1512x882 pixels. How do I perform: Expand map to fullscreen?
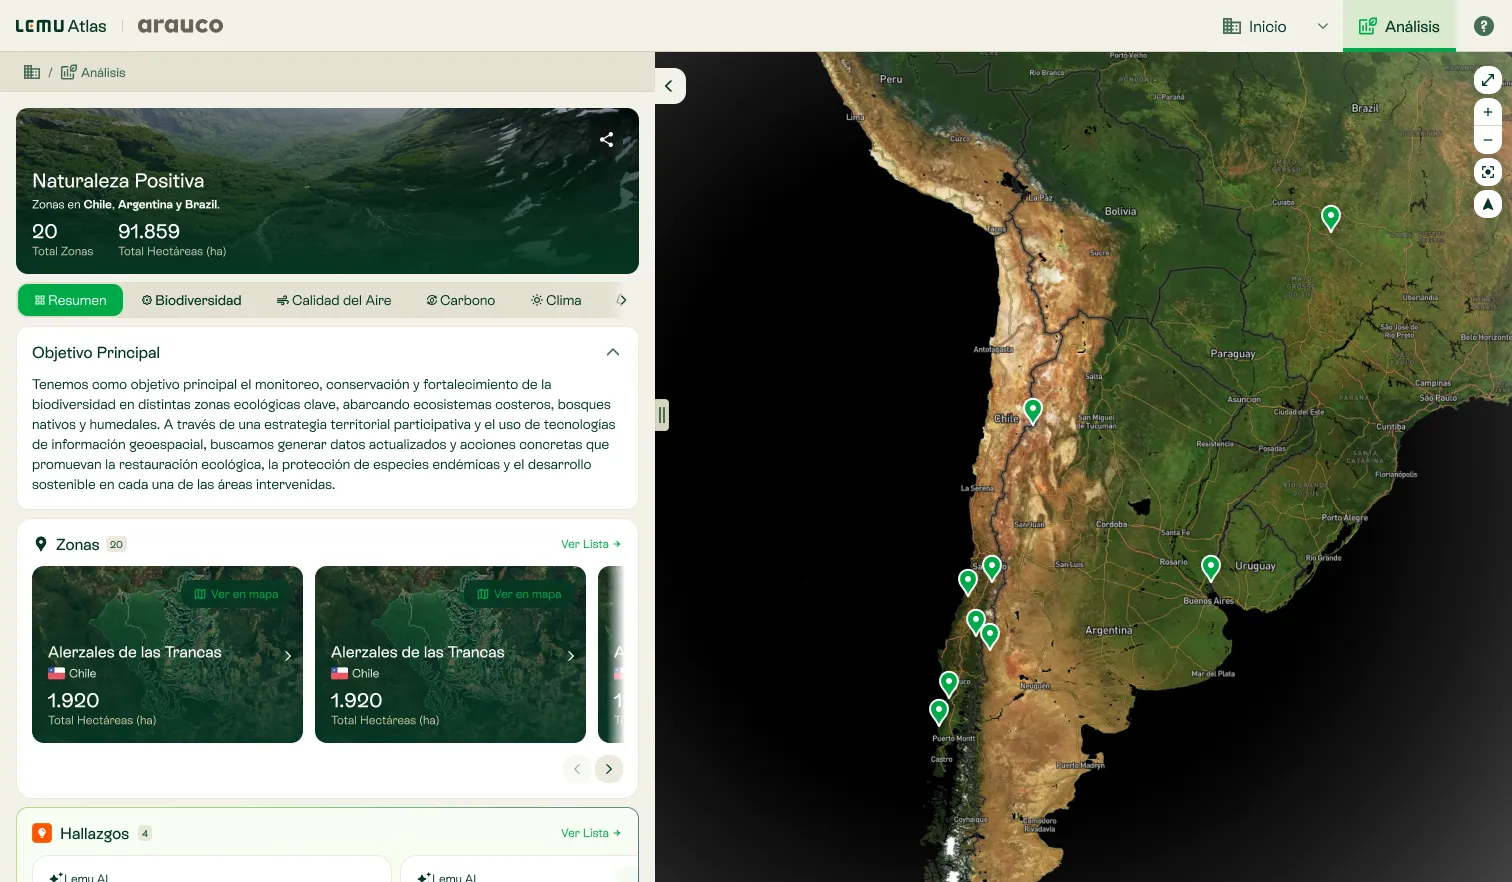1488,80
